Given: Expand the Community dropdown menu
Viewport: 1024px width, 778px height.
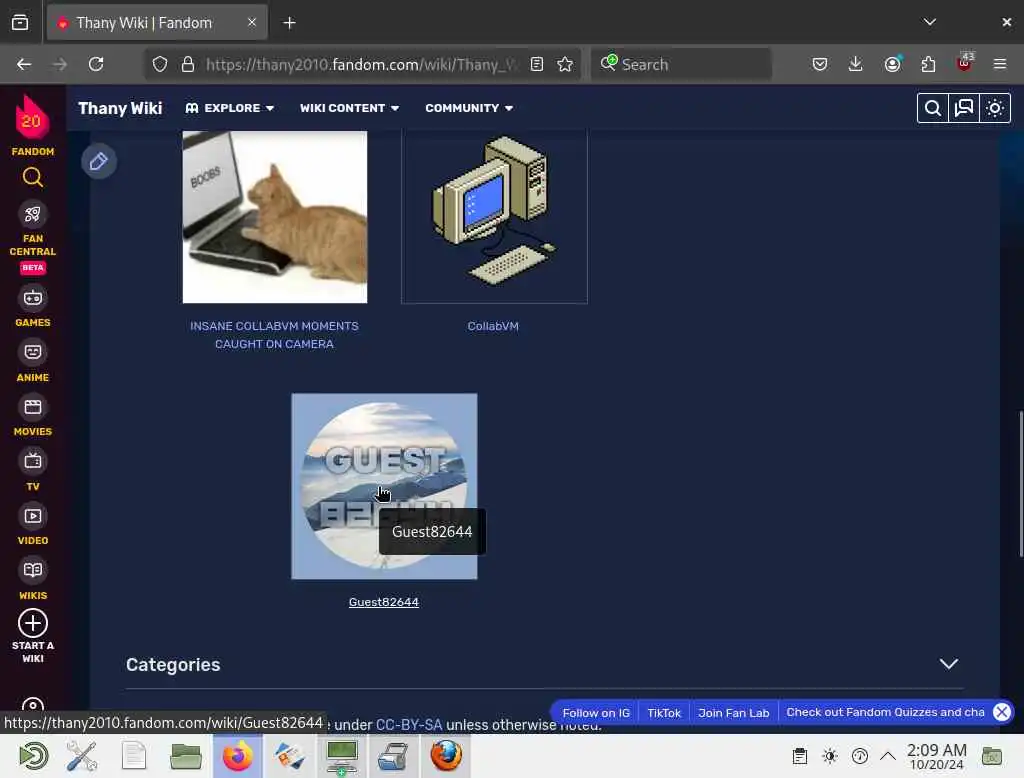Looking at the screenshot, I should (469, 108).
